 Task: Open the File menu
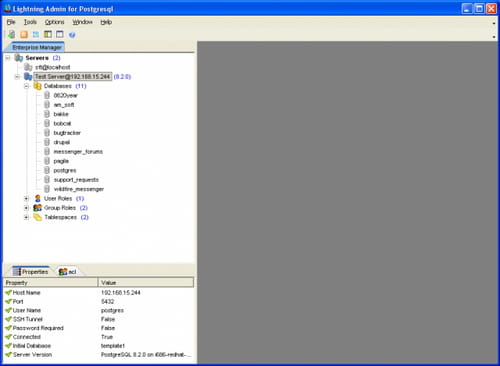(11, 22)
